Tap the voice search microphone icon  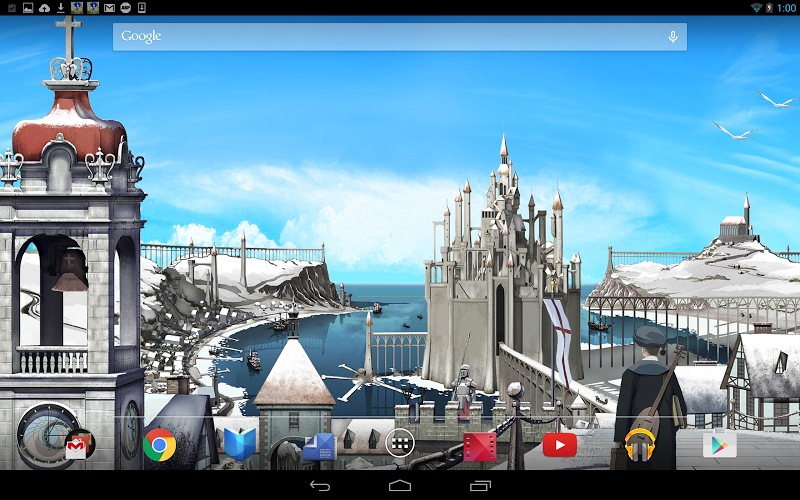pyautogui.click(x=673, y=37)
